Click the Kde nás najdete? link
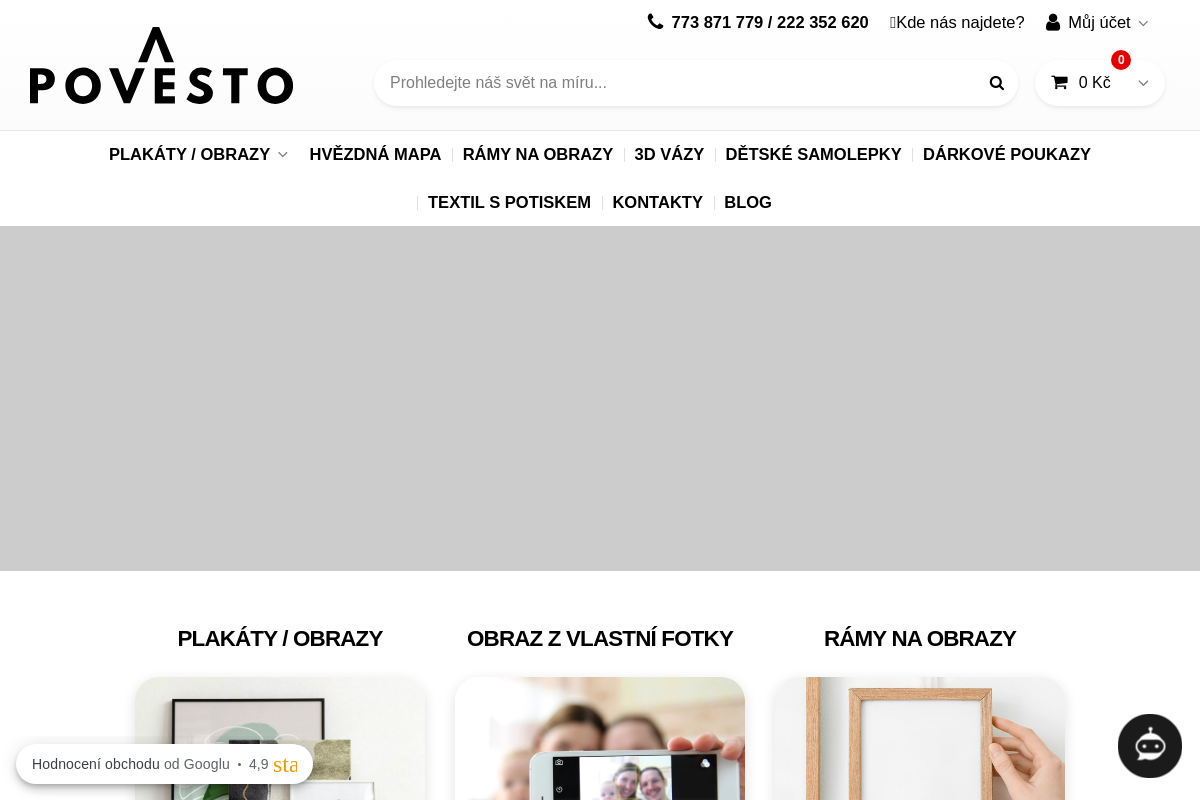 click(x=960, y=22)
